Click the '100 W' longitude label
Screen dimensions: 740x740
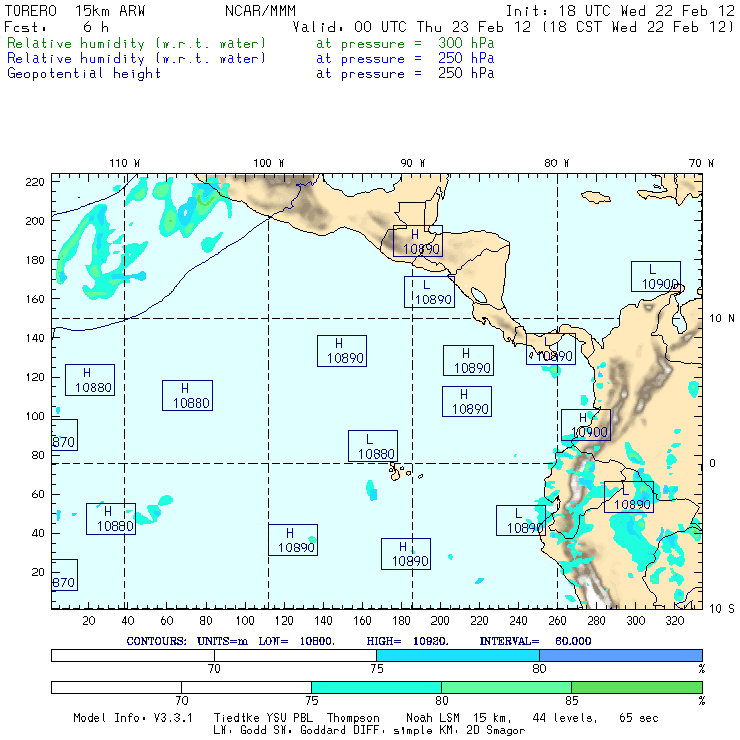pyautogui.click(x=269, y=163)
